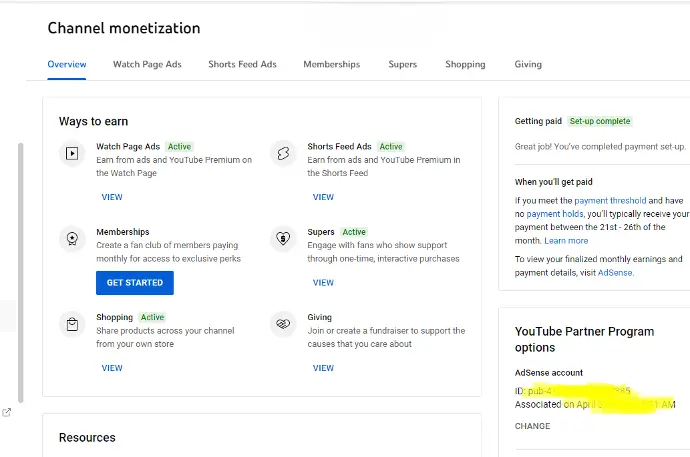690x457 pixels.
Task: Open the external link icon at left edge
Action: [6, 413]
